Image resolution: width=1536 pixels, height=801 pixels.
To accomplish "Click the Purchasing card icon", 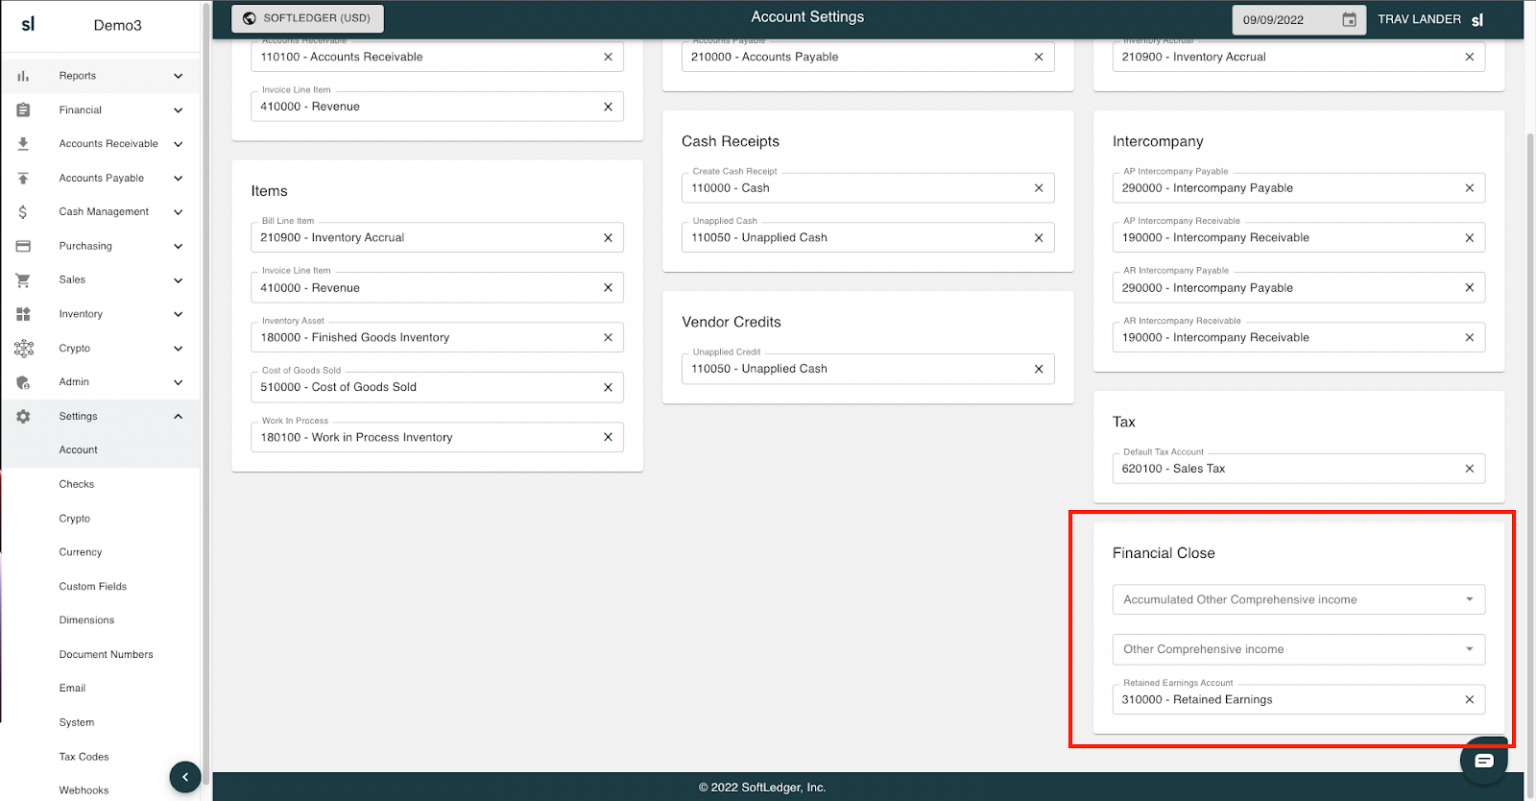I will 23,246.
